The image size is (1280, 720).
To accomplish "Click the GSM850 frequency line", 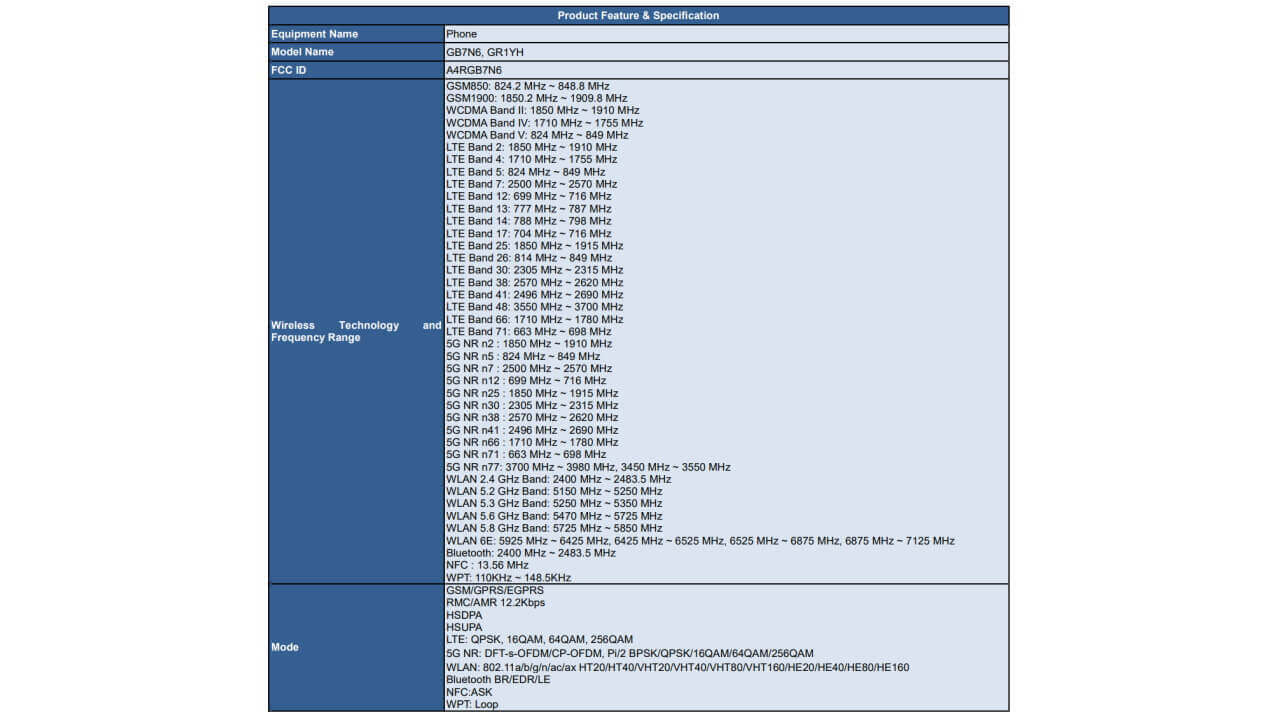I will pyautogui.click(x=527, y=87).
